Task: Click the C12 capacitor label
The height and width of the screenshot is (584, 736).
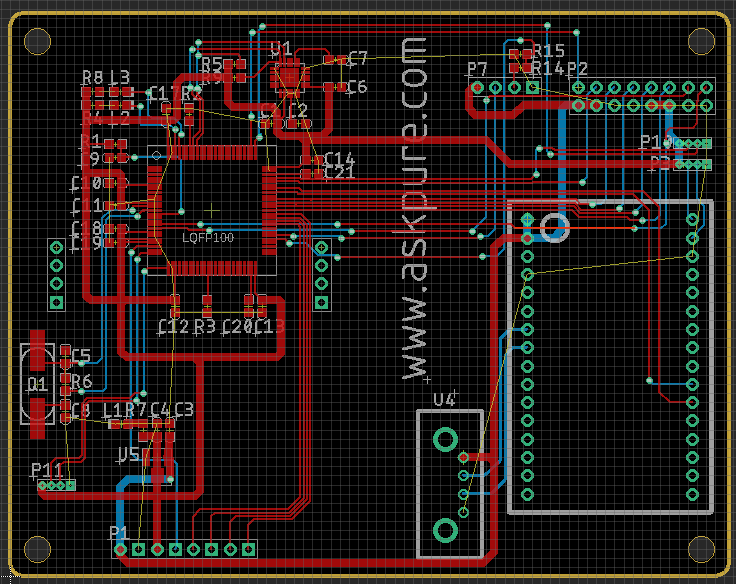Action: (x=173, y=327)
